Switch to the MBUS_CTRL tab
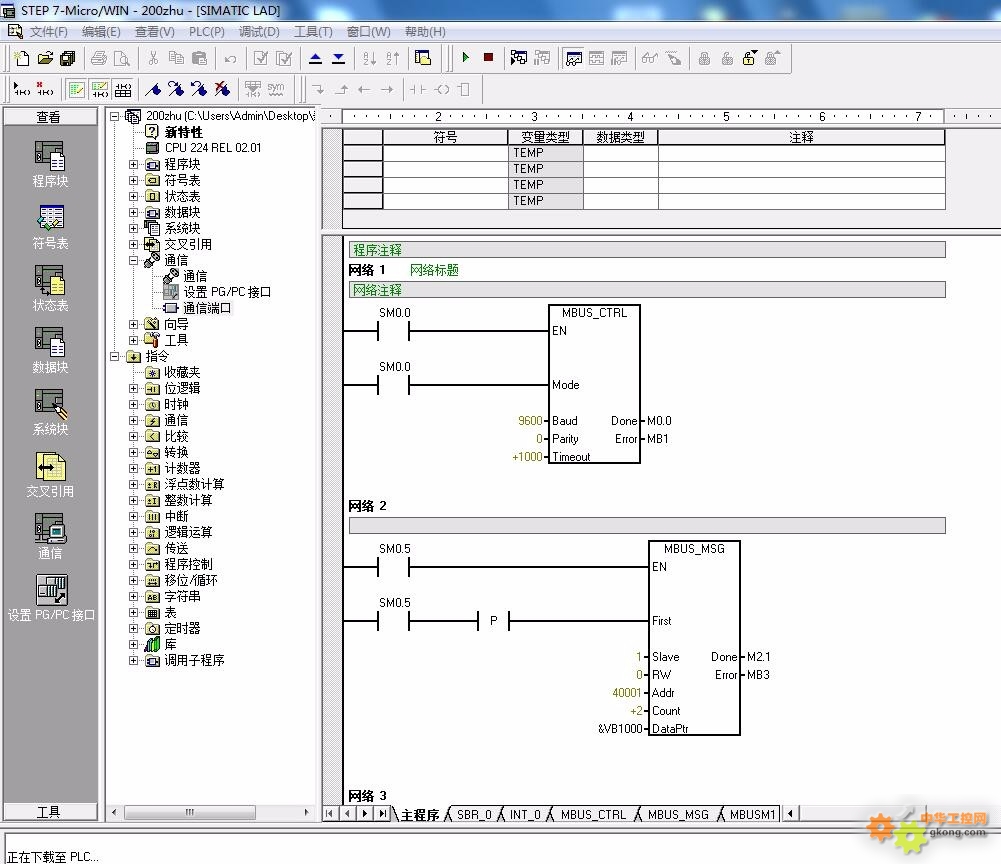 (x=593, y=814)
